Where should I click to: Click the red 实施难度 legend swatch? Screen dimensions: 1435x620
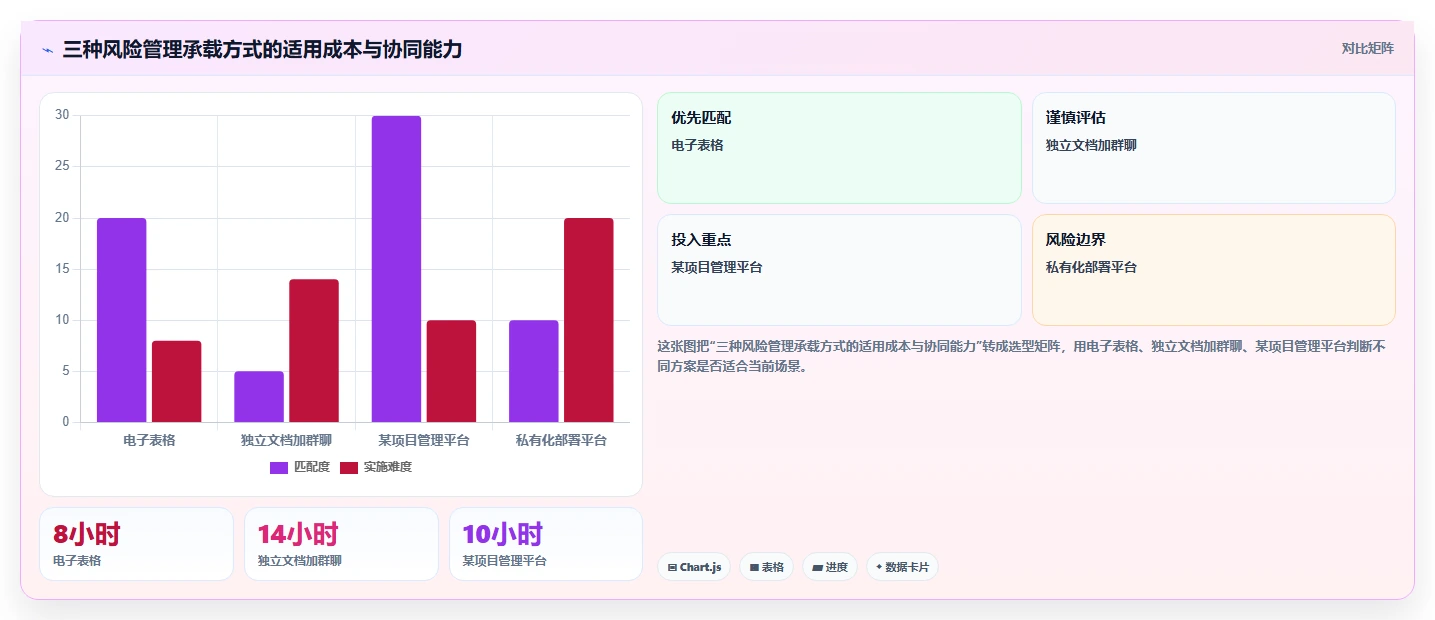point(349,467)
